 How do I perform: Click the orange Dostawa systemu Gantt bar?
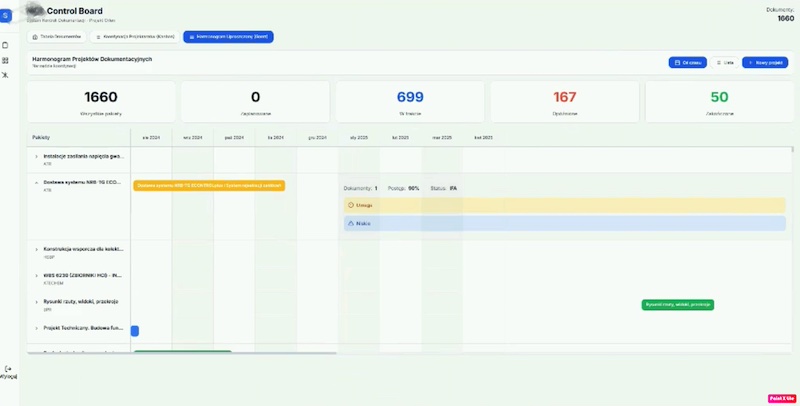[208, 185]
